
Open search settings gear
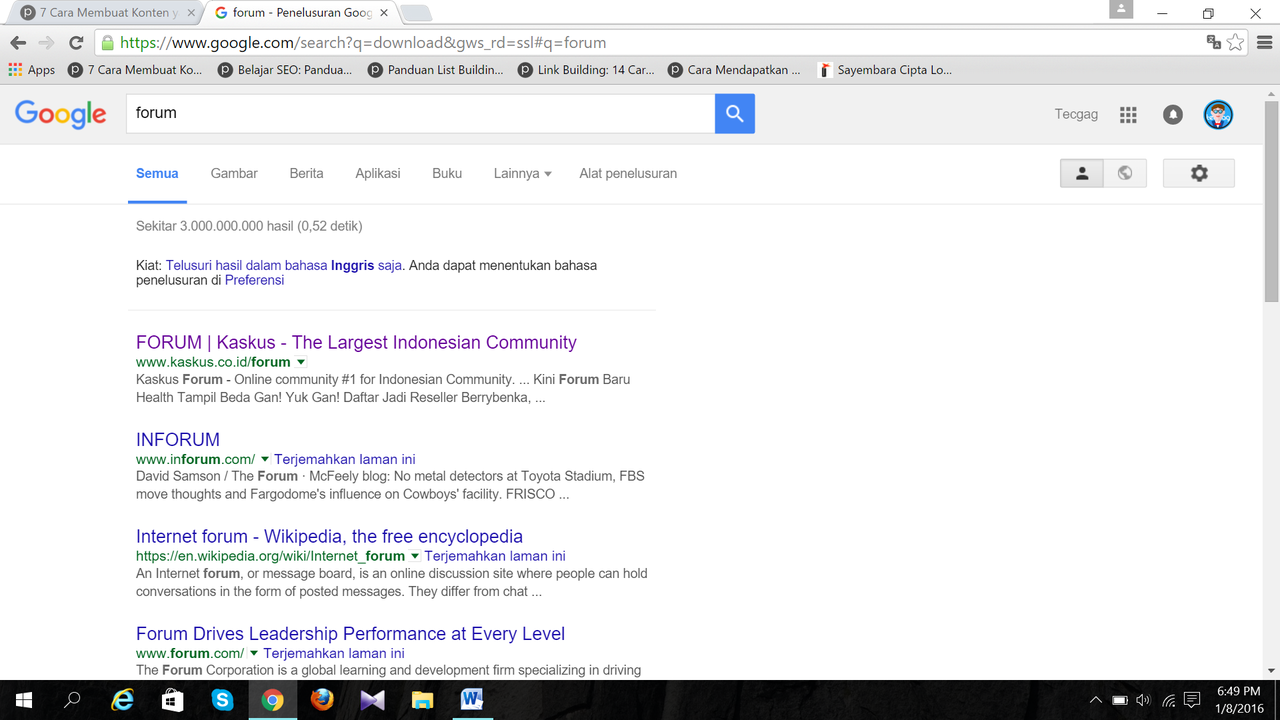click(1199, 173)
